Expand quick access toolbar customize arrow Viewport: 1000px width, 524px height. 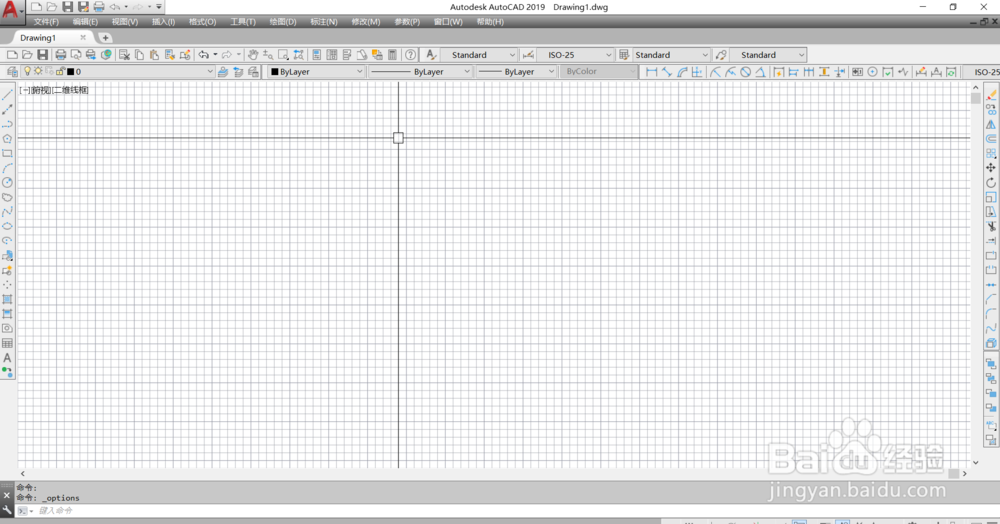coord(159,7)
